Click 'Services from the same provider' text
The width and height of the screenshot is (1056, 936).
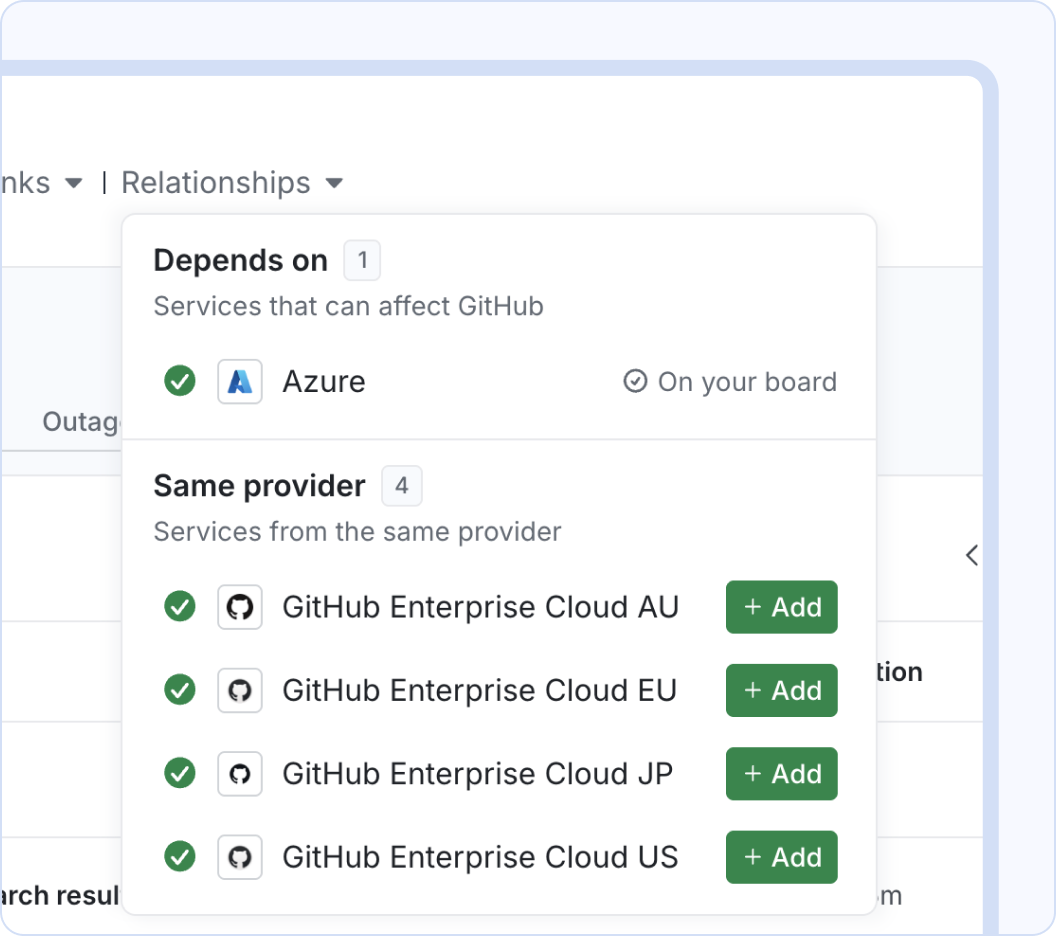coord(357,532)
